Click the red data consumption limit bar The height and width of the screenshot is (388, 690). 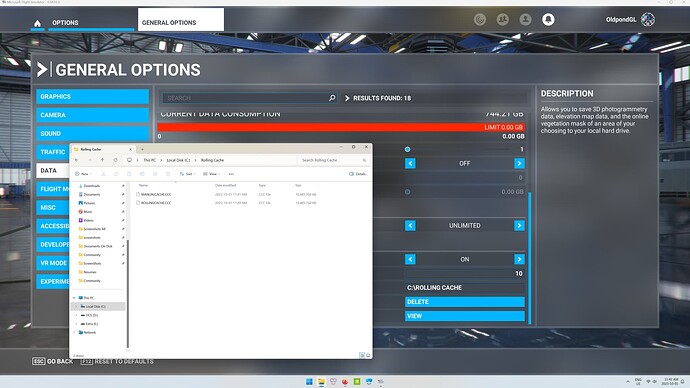pyautogui.click(x=341, y=127)
